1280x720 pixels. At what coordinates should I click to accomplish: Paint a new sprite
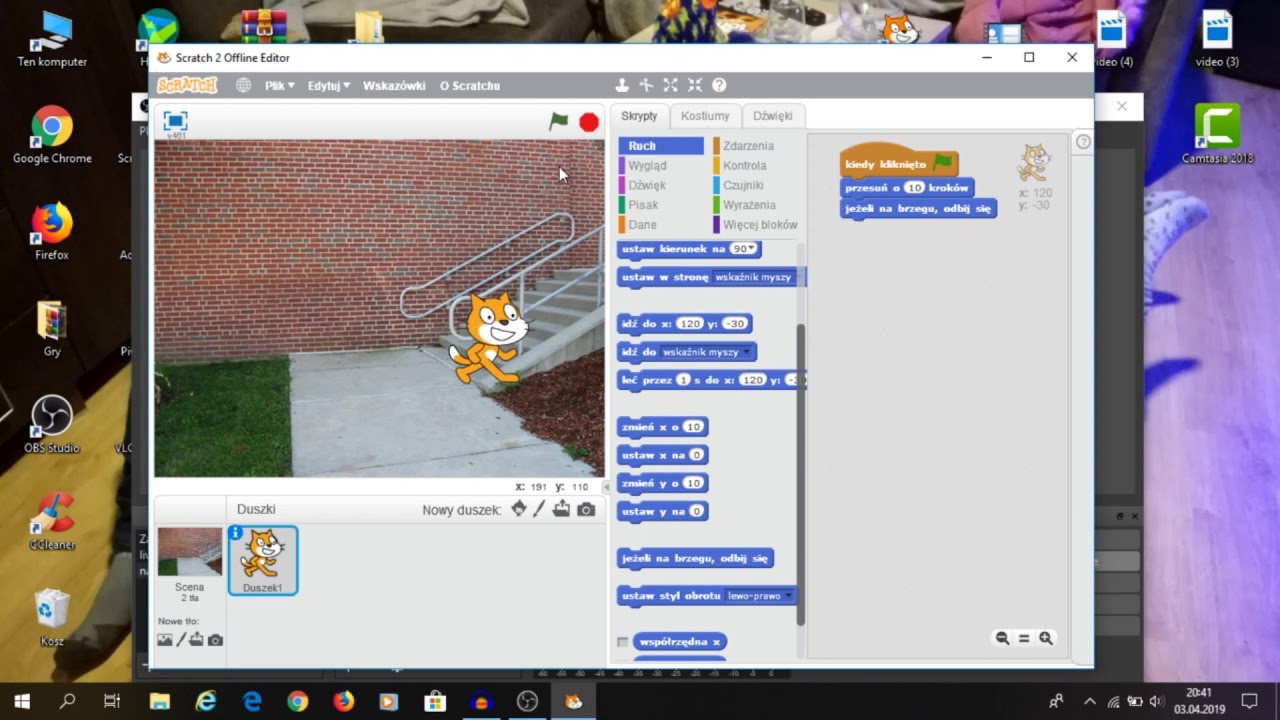pos(539,509)
